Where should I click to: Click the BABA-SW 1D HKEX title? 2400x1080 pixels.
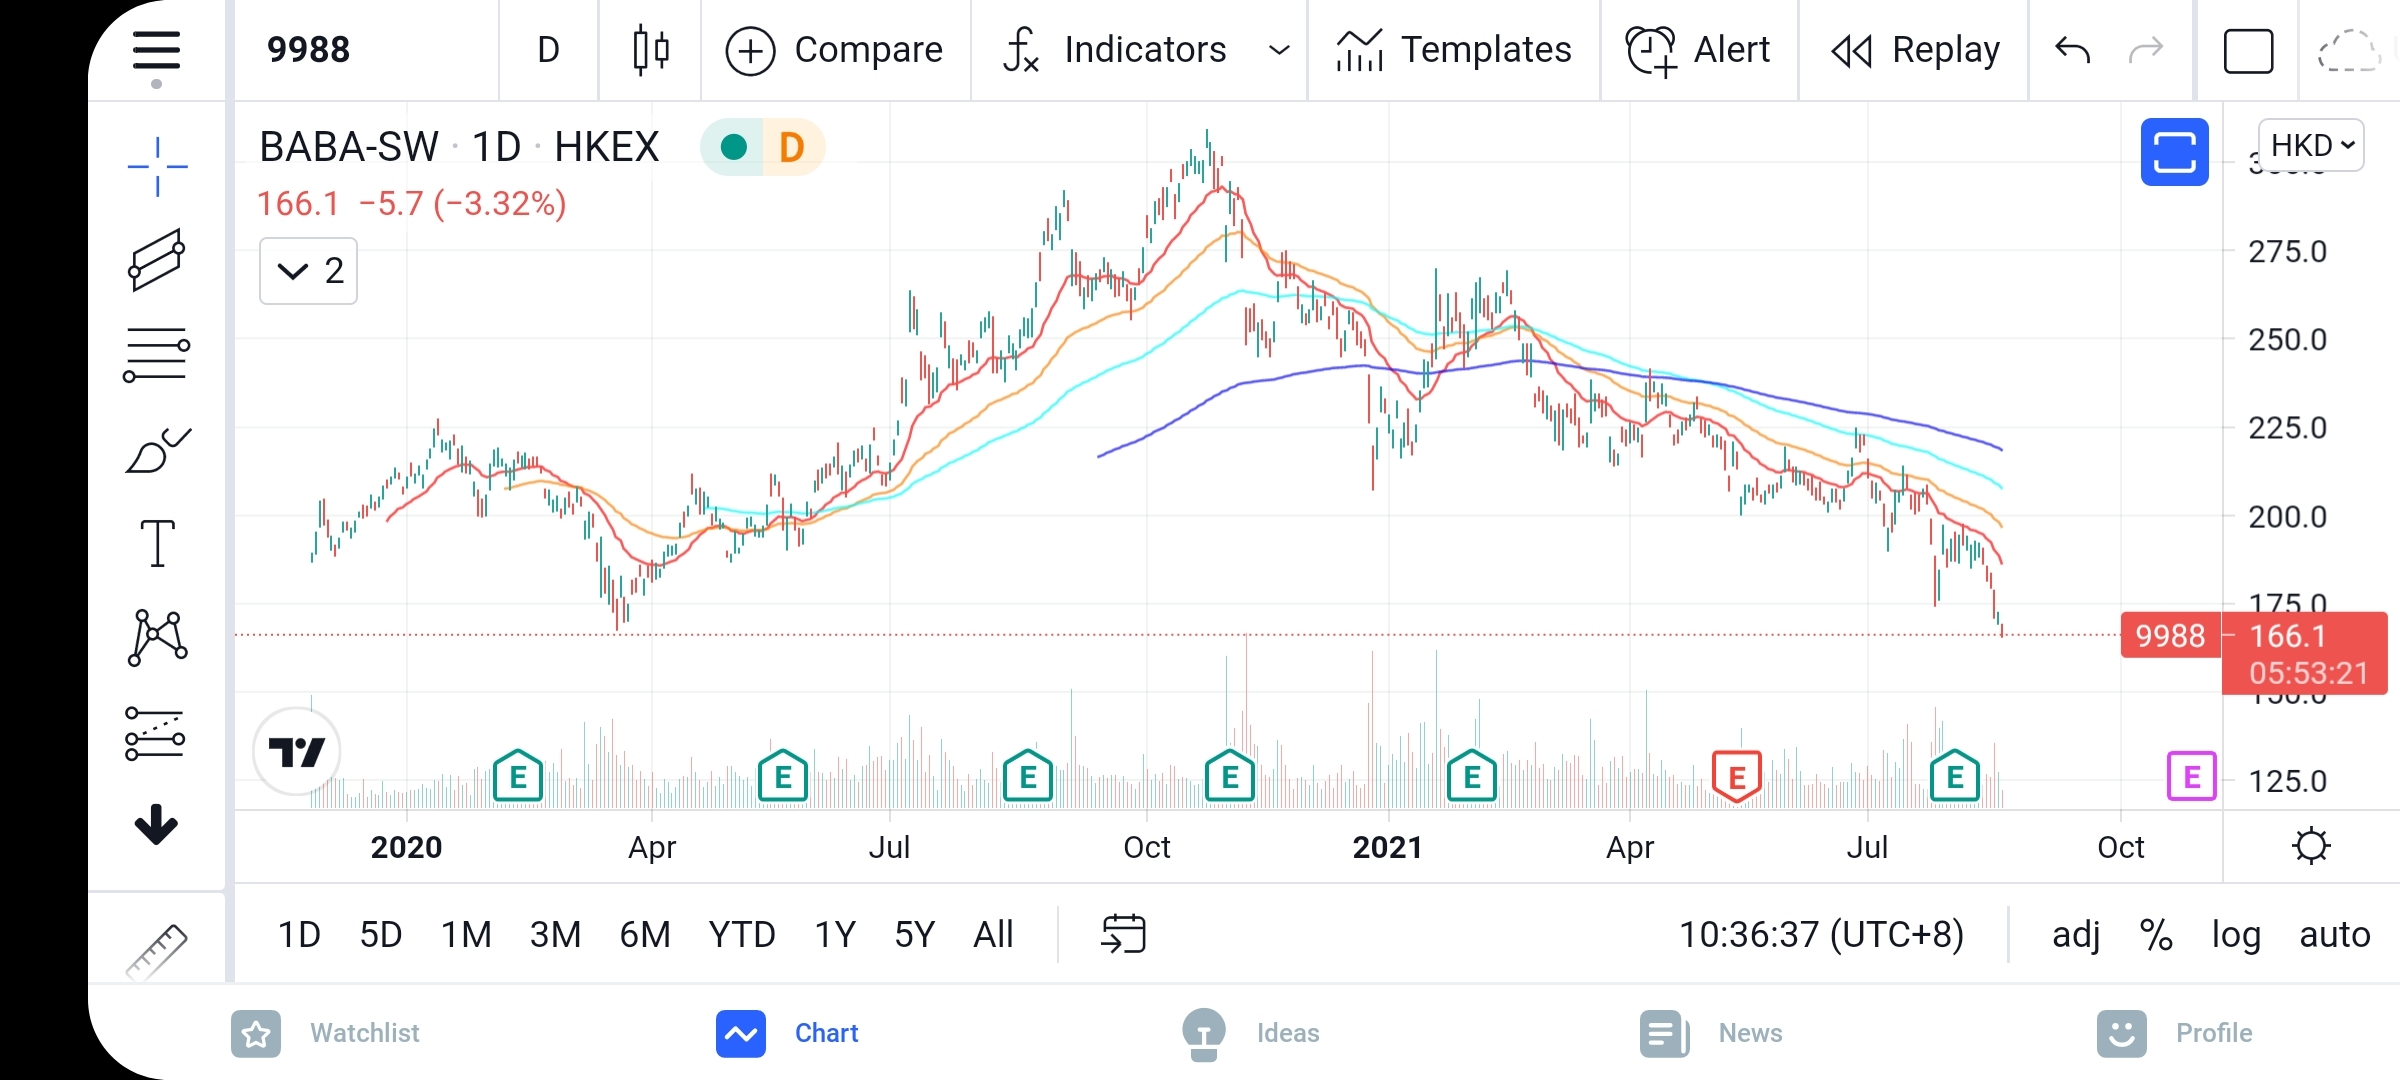pyautogui.click(x=459, y=148)
